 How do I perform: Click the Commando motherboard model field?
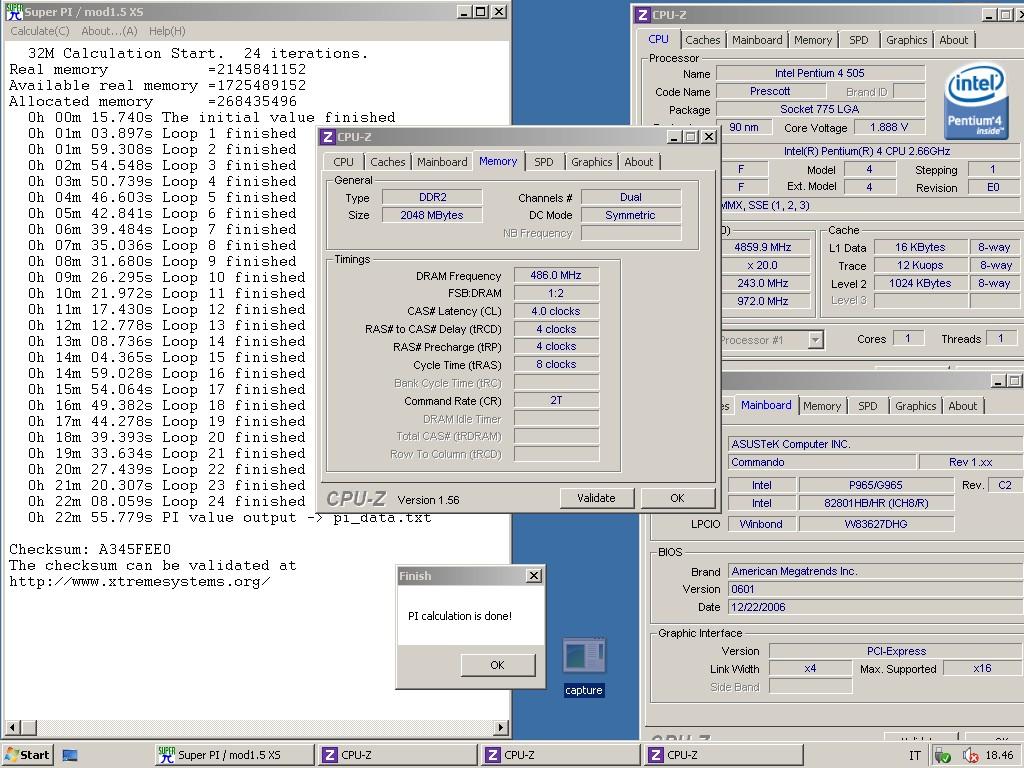tap(821, 462)
